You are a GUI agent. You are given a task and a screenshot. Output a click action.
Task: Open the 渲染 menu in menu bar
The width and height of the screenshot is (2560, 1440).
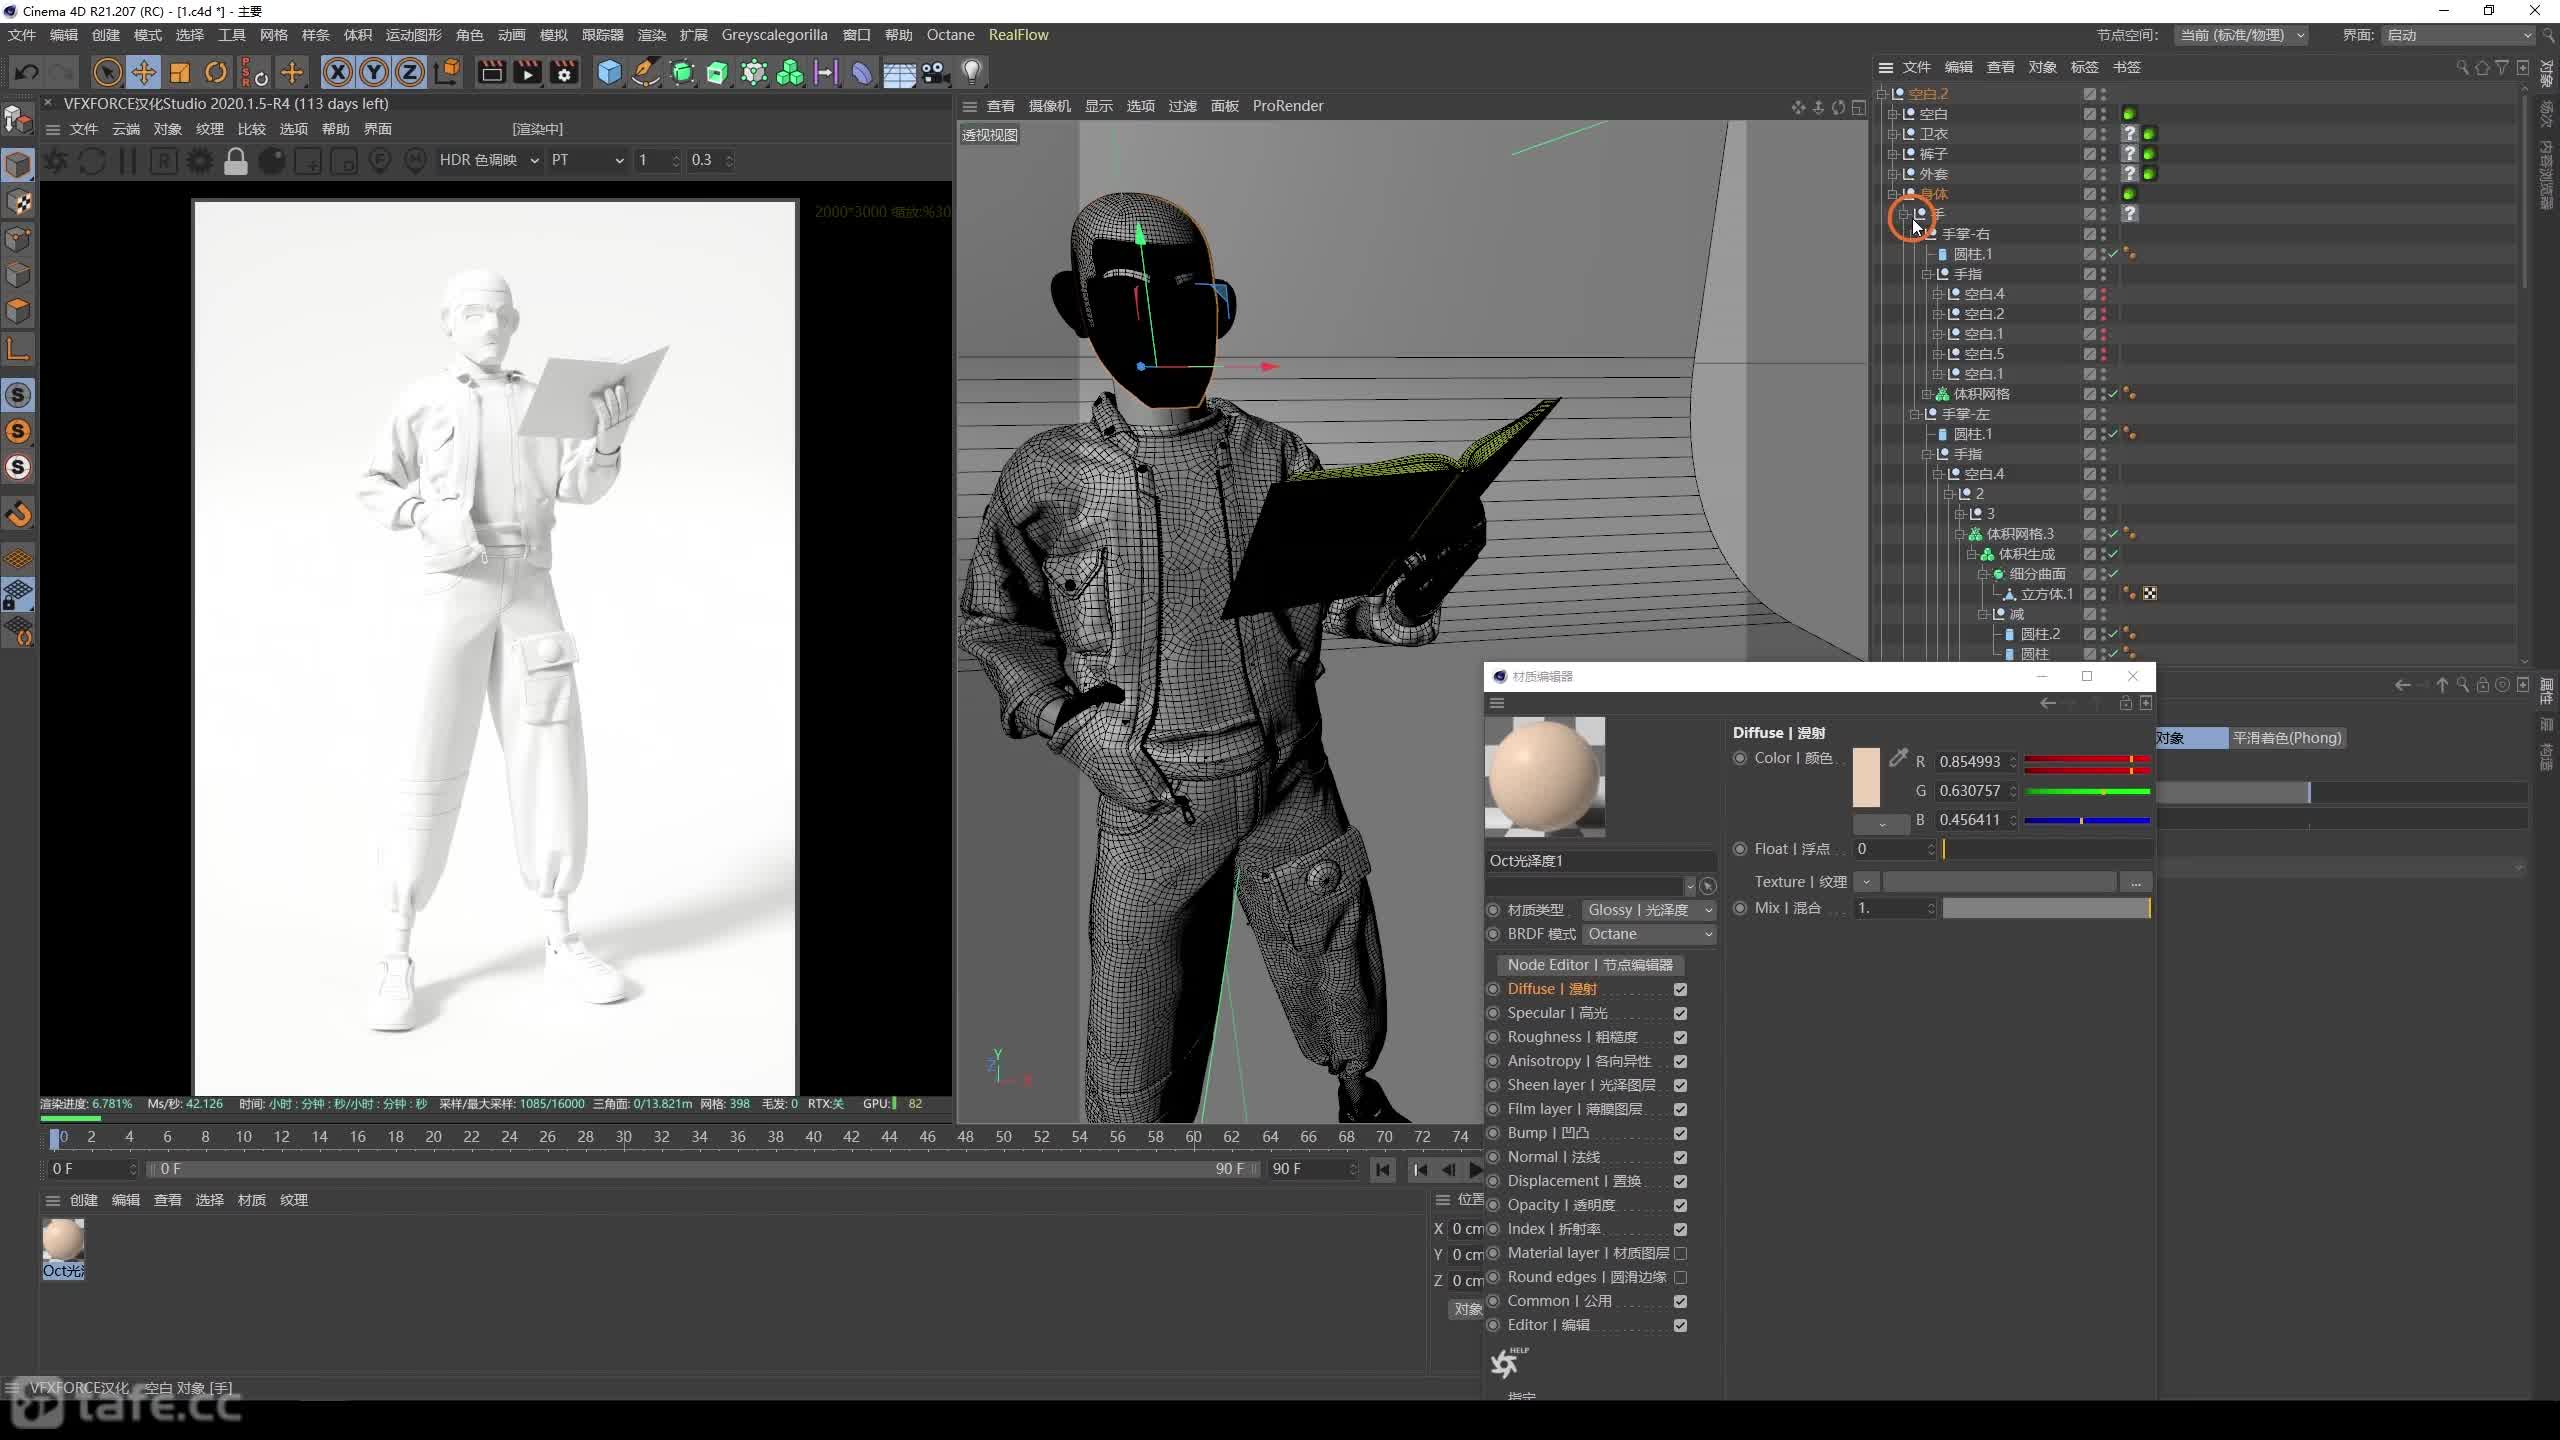651,35
